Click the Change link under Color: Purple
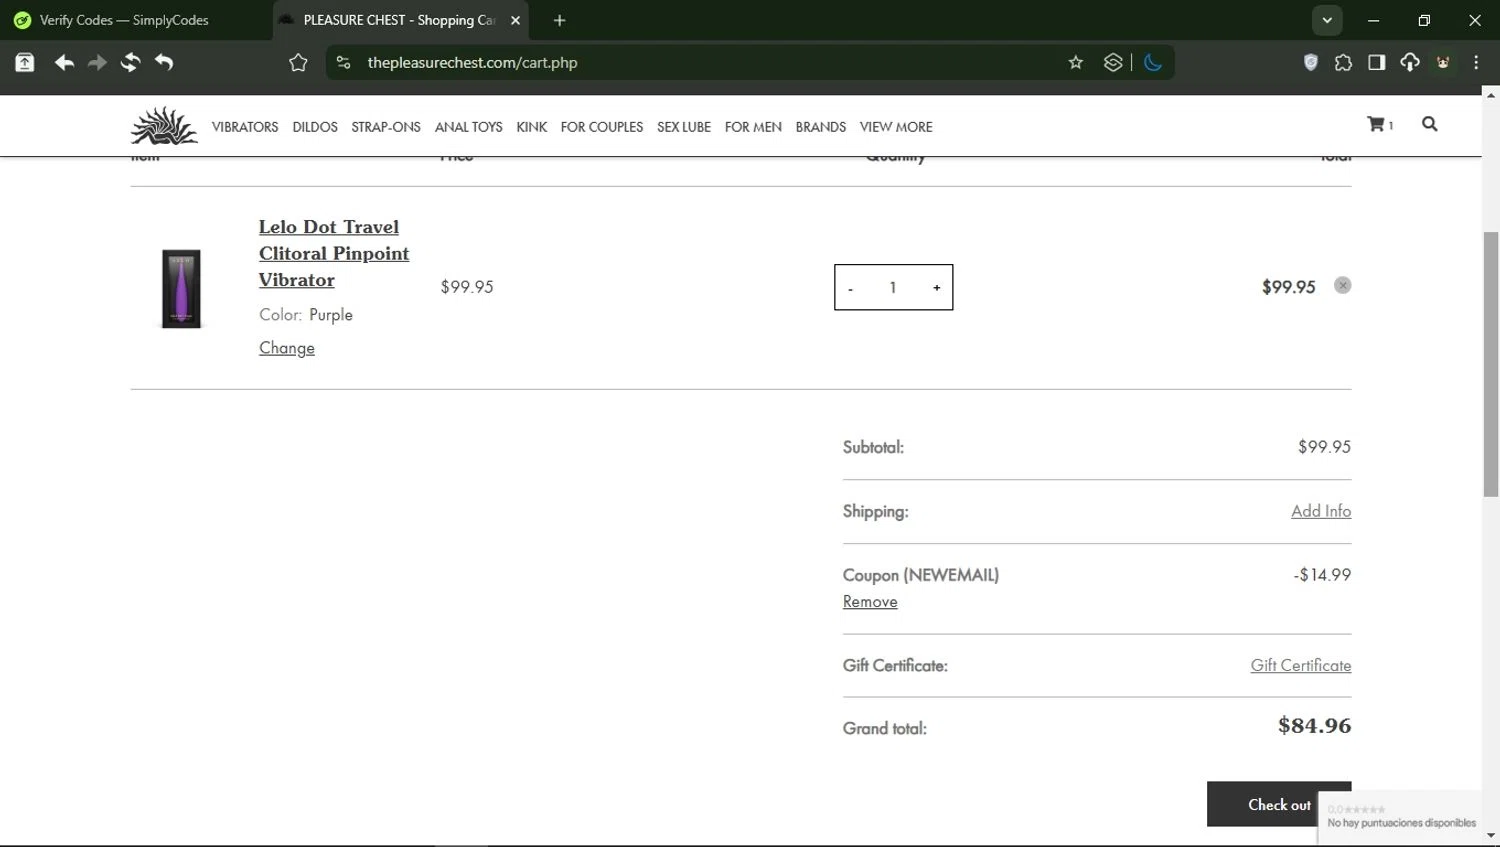This screenshot has height=847, width=1500. coord(287,348)
